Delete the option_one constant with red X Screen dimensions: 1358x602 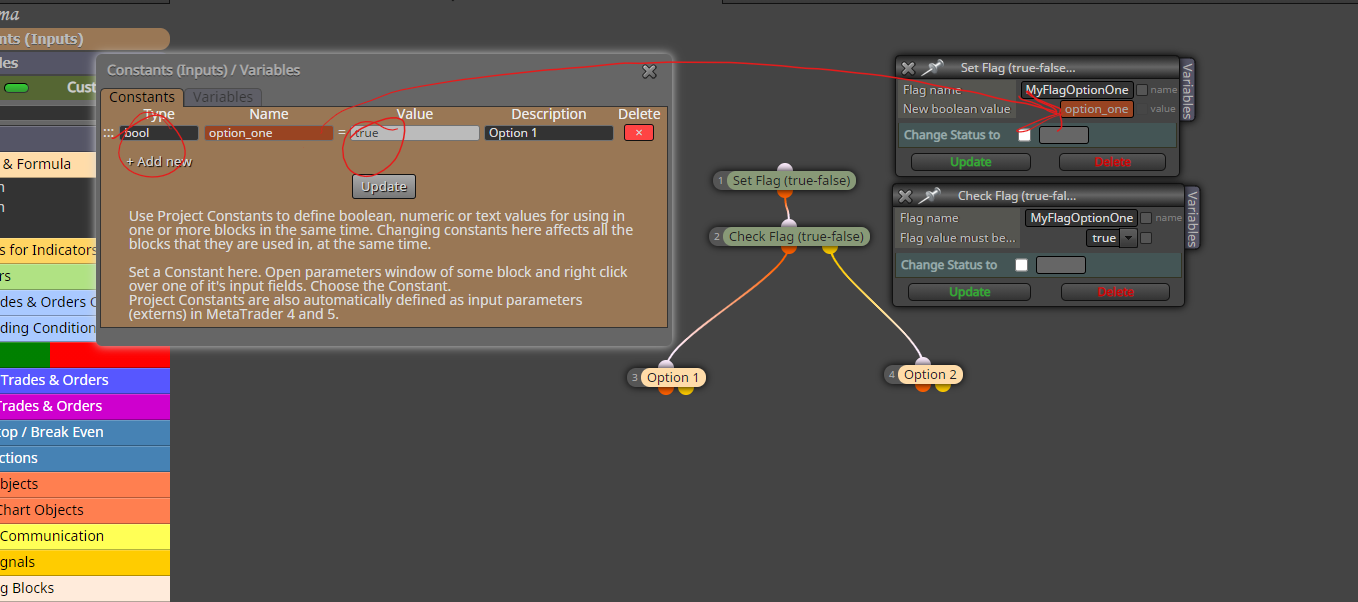(x=639, y=133)
